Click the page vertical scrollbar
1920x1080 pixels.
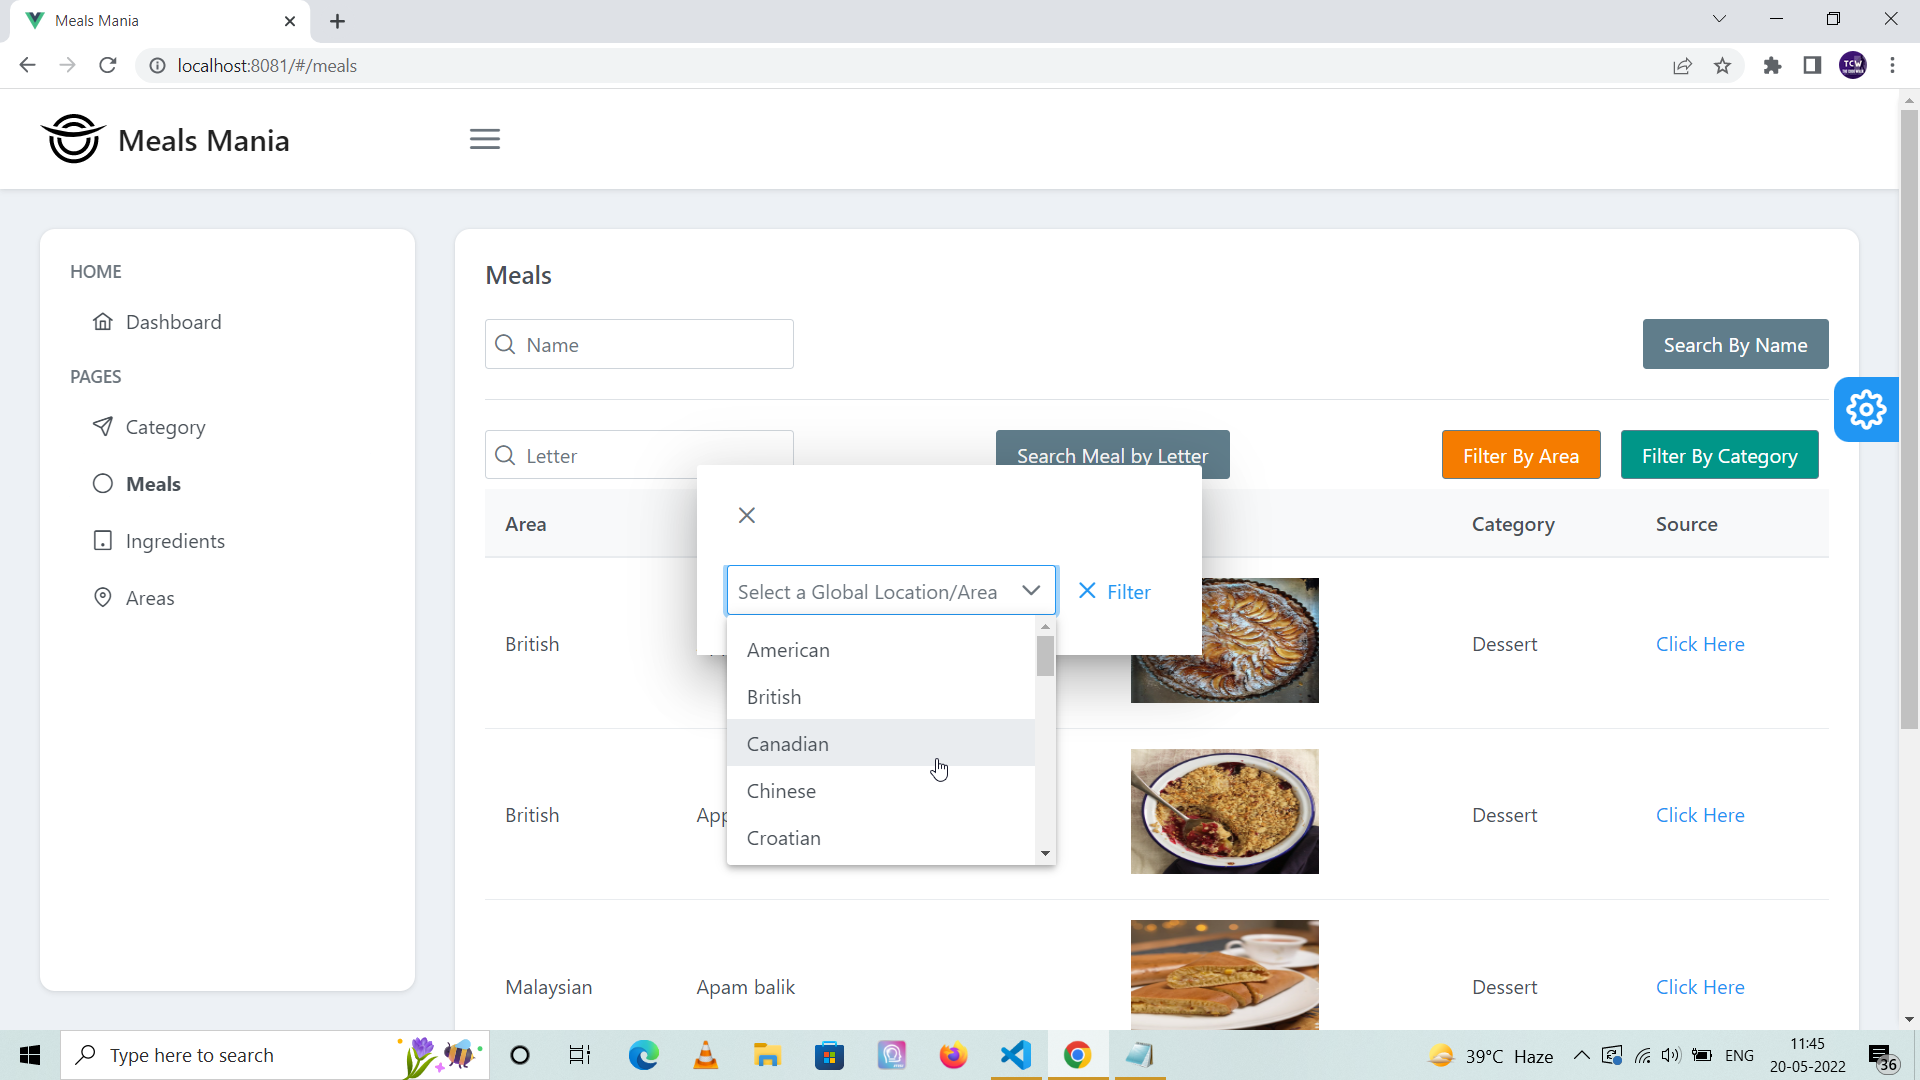[1909, 420]
